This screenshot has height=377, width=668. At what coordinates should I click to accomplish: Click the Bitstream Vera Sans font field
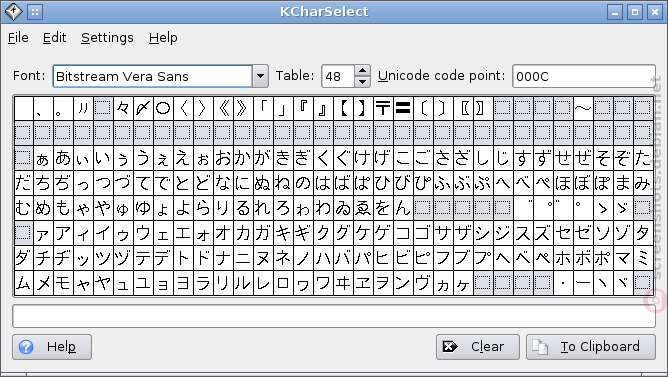153,76
